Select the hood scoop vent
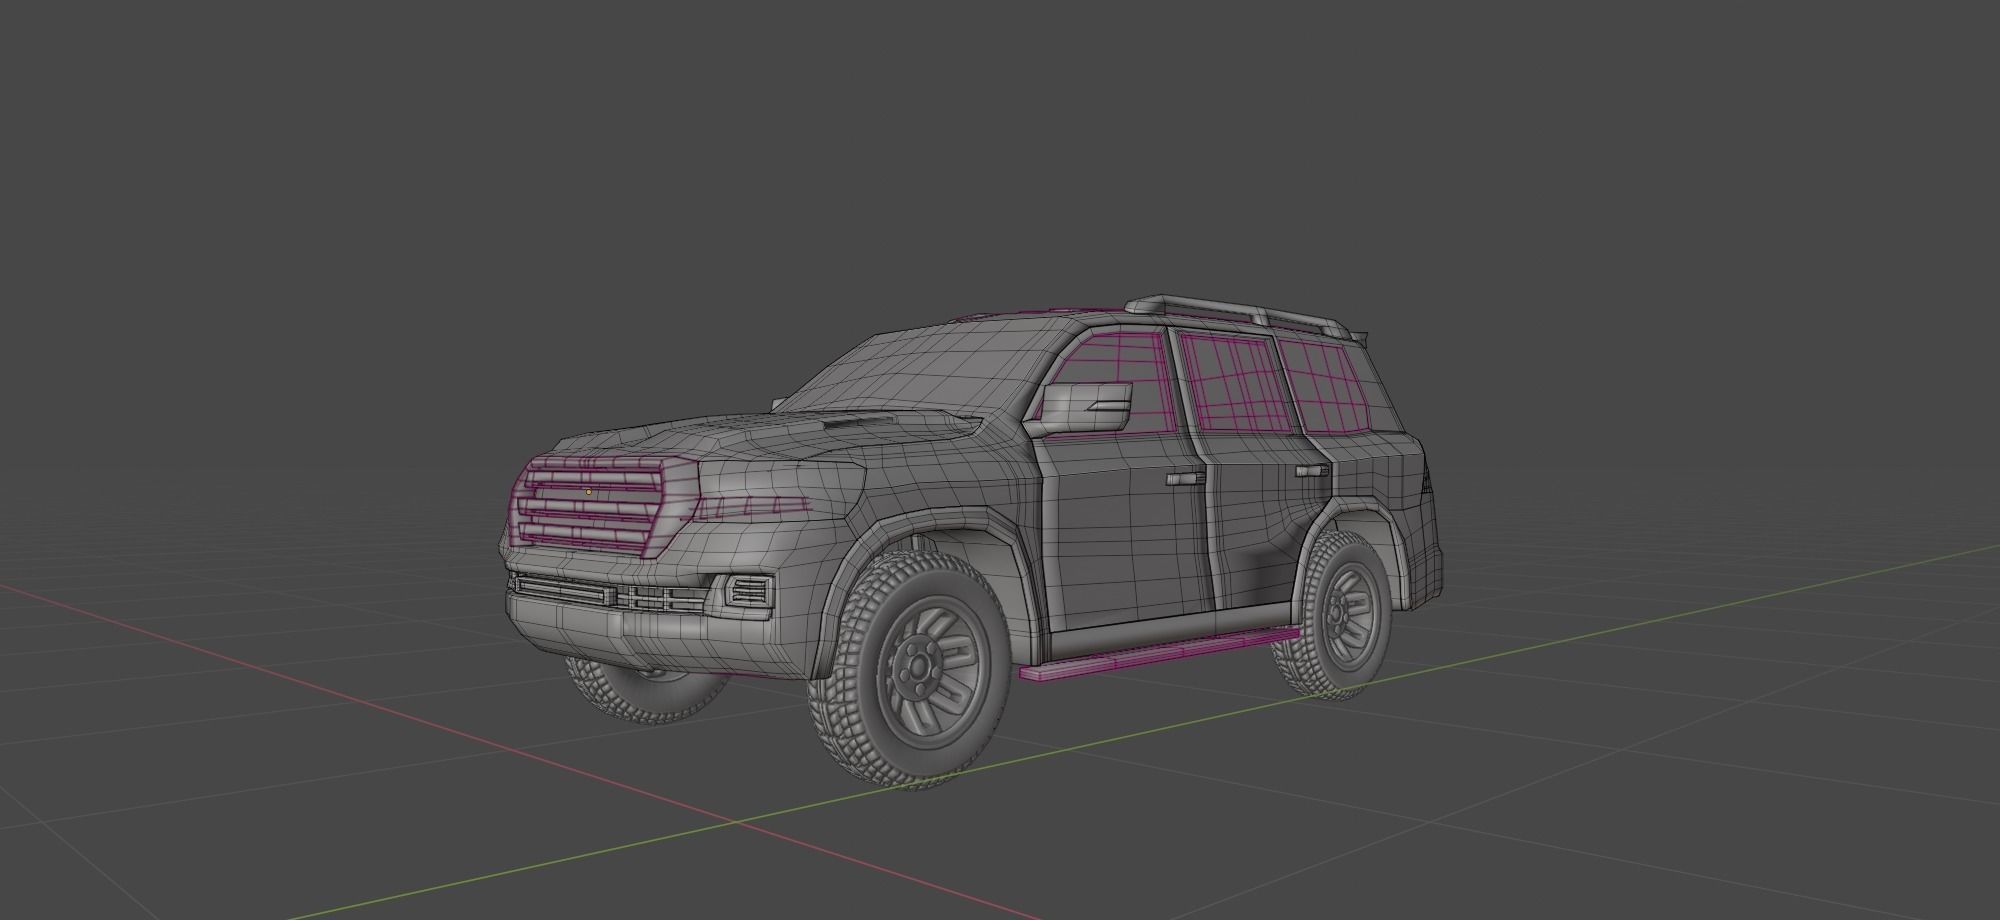 858,424
